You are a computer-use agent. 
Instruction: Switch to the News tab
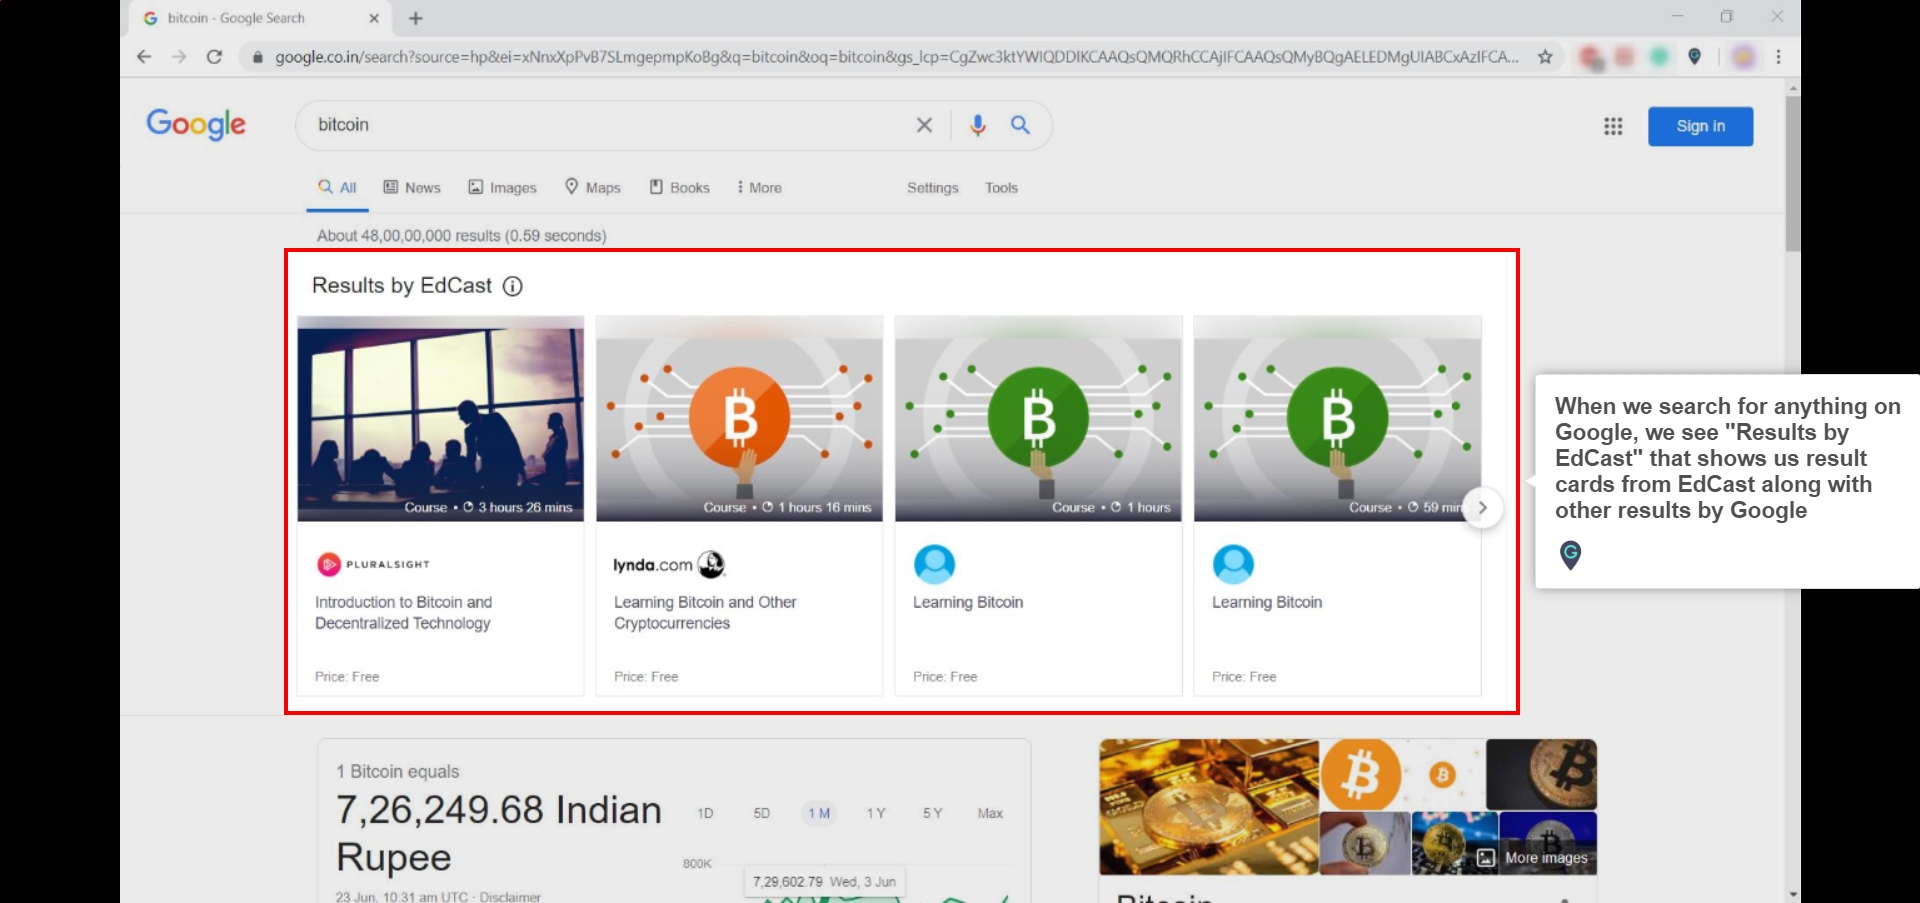(412, 188)
